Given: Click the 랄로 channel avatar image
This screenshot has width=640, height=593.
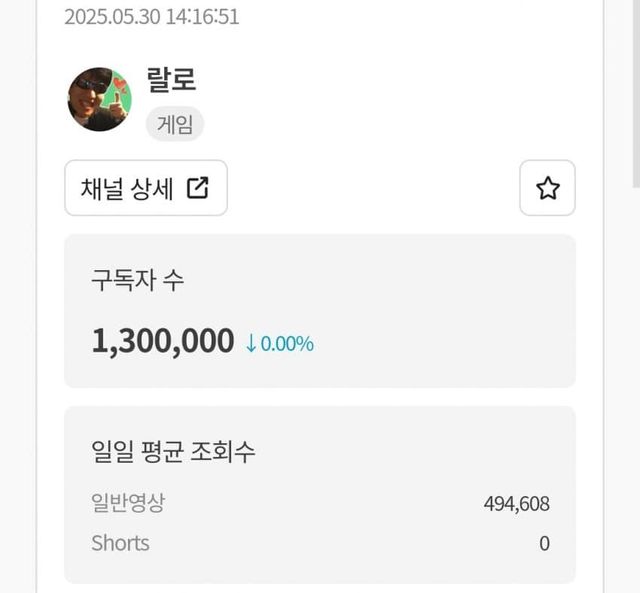Looking at the screenshot, I should [99, 99].
